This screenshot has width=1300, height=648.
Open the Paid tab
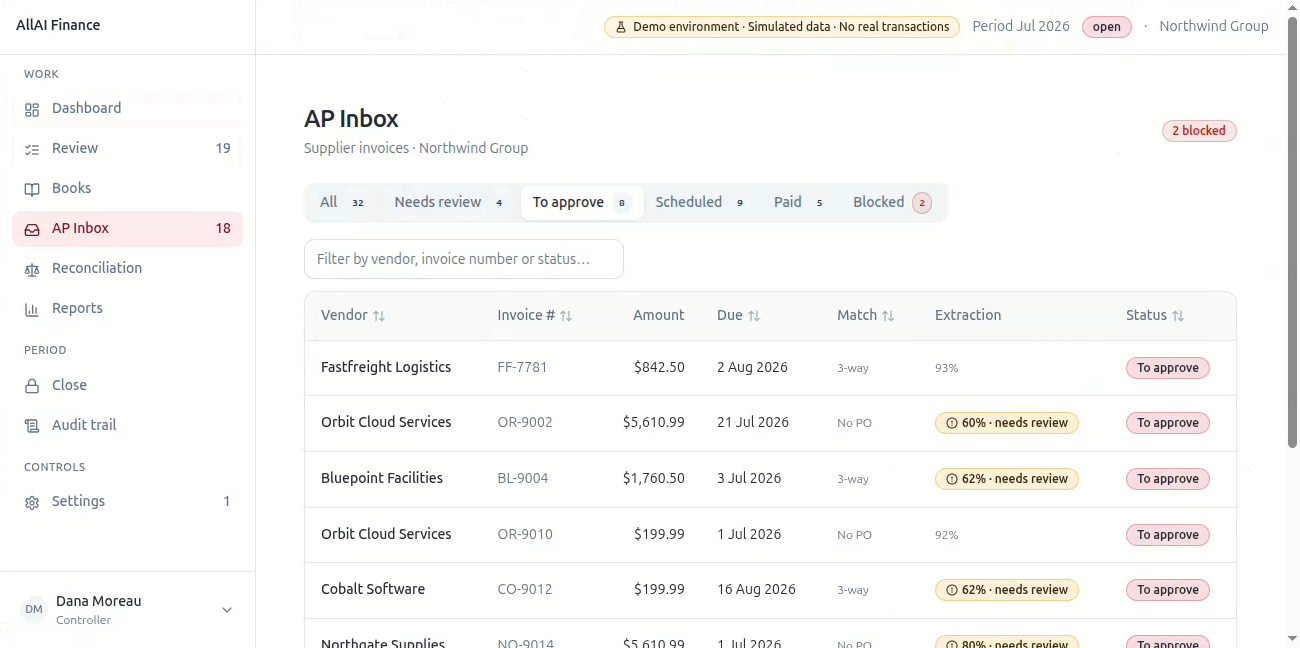click(800, 202)
